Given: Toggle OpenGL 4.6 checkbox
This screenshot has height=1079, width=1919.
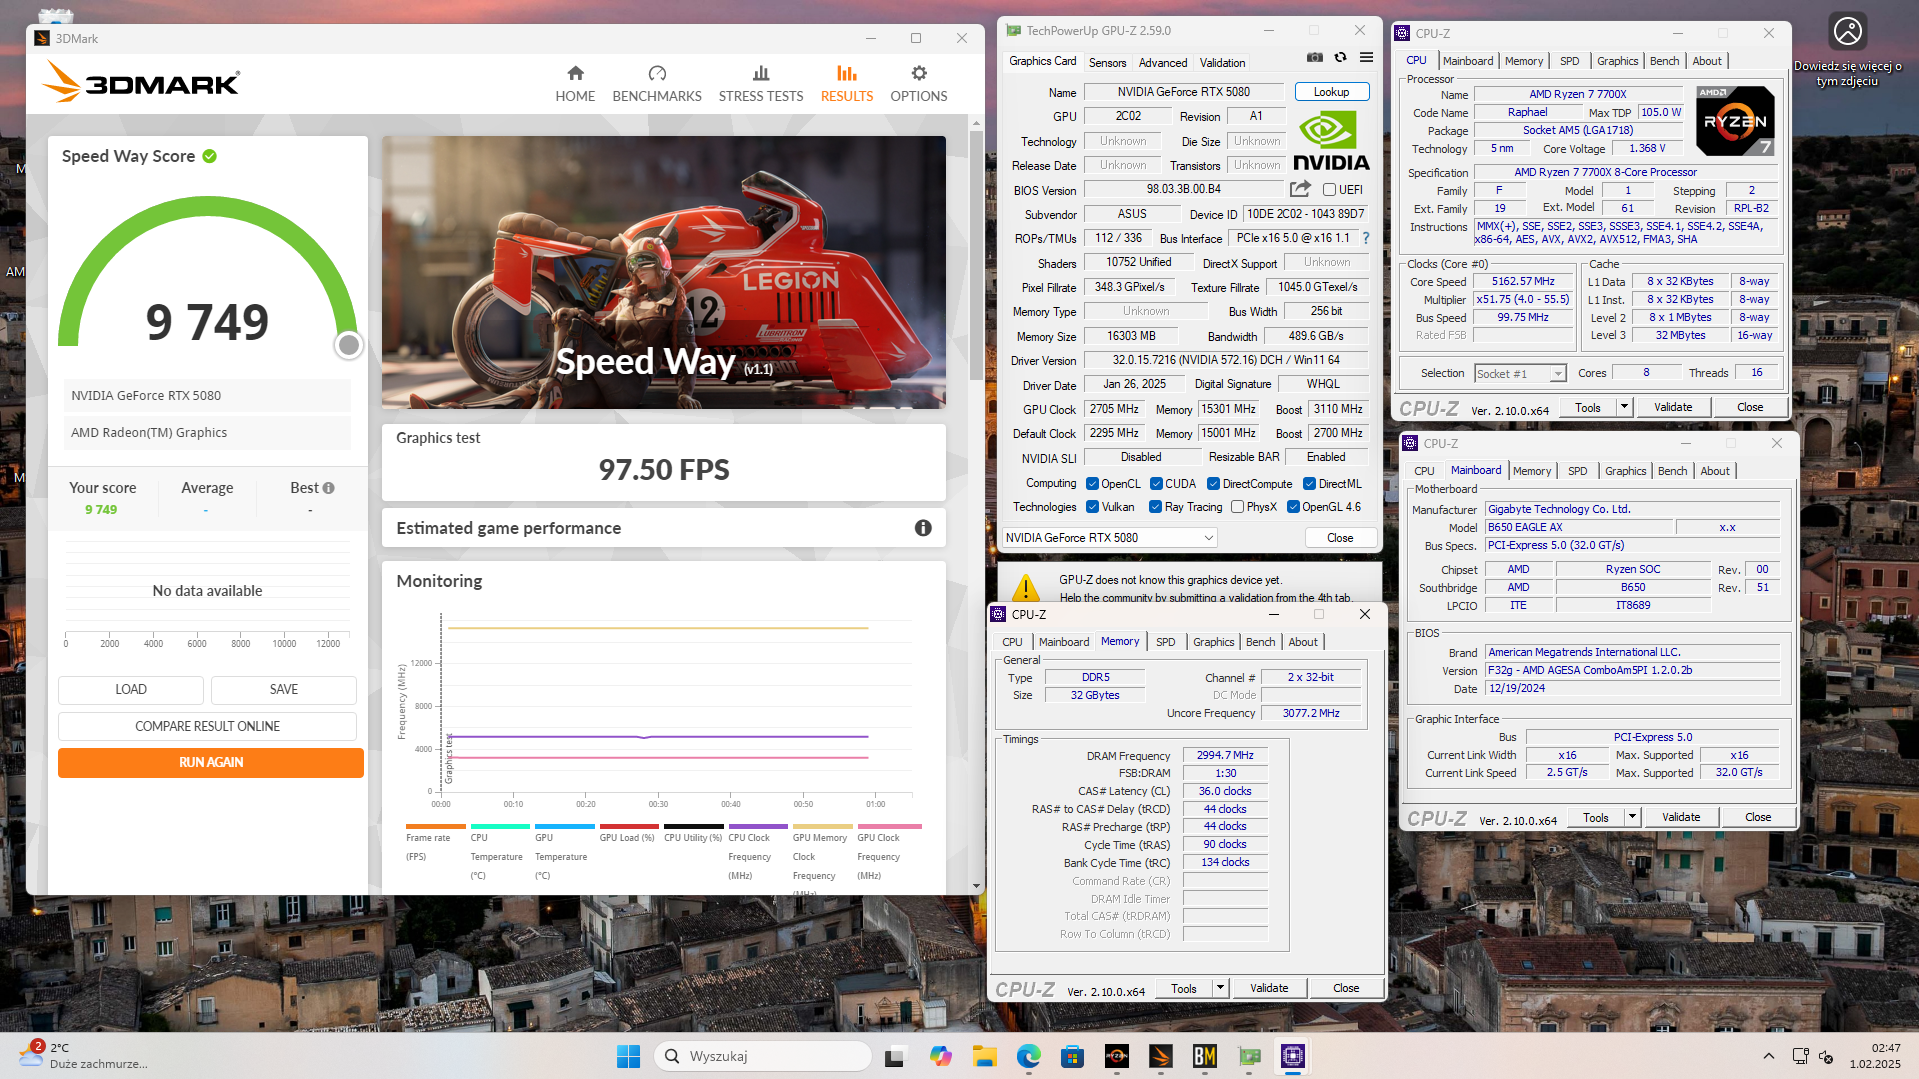Looking at the screenshot, I should click(x=1293, y=507).
